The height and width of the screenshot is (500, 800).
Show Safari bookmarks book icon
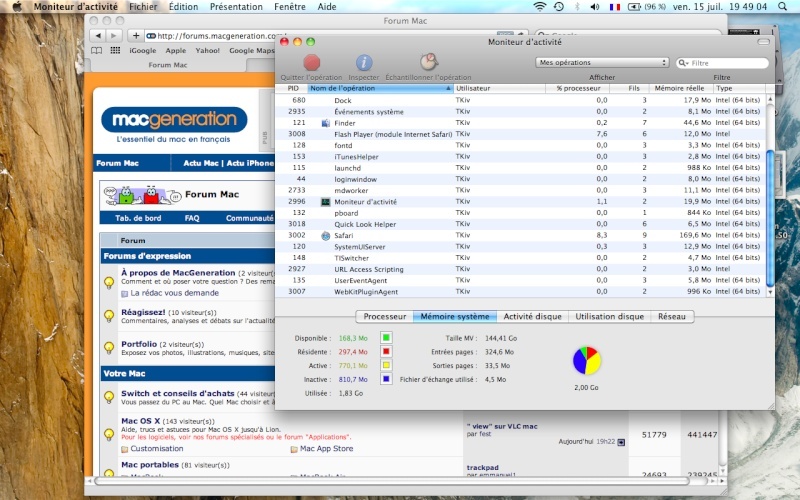tap(96, 51)
